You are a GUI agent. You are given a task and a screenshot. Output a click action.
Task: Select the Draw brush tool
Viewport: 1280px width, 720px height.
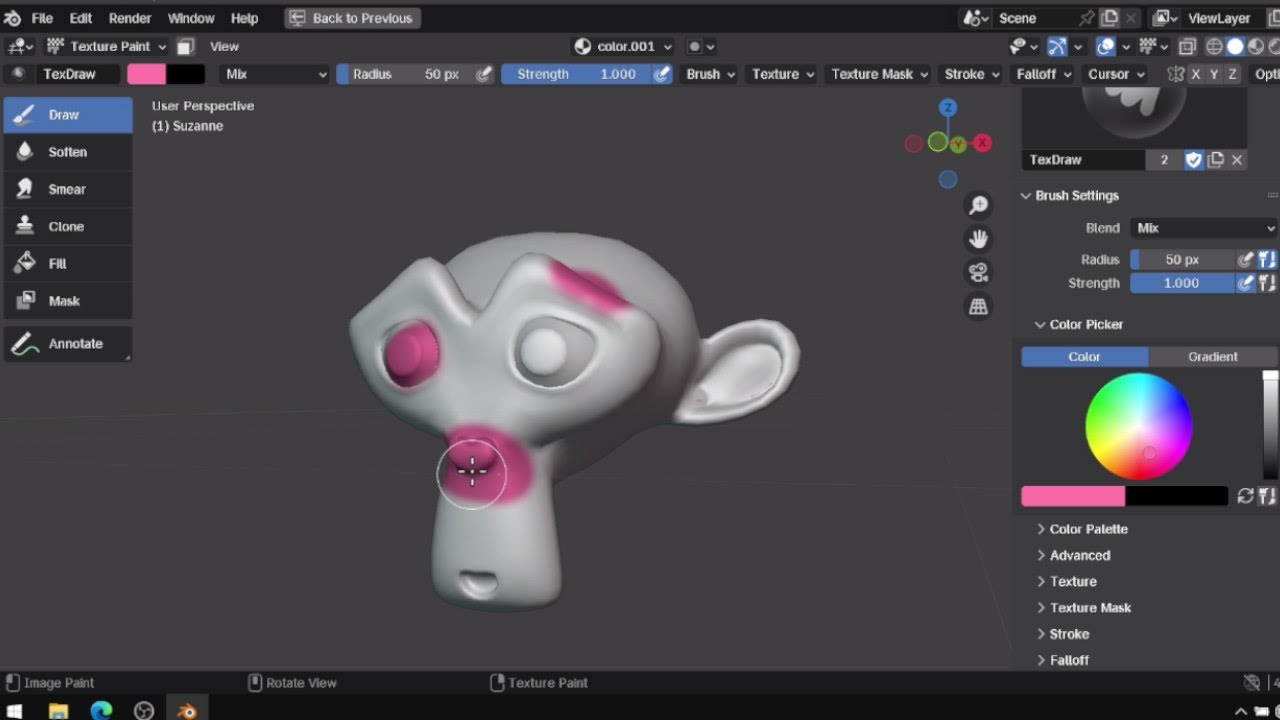click(68, 115)
